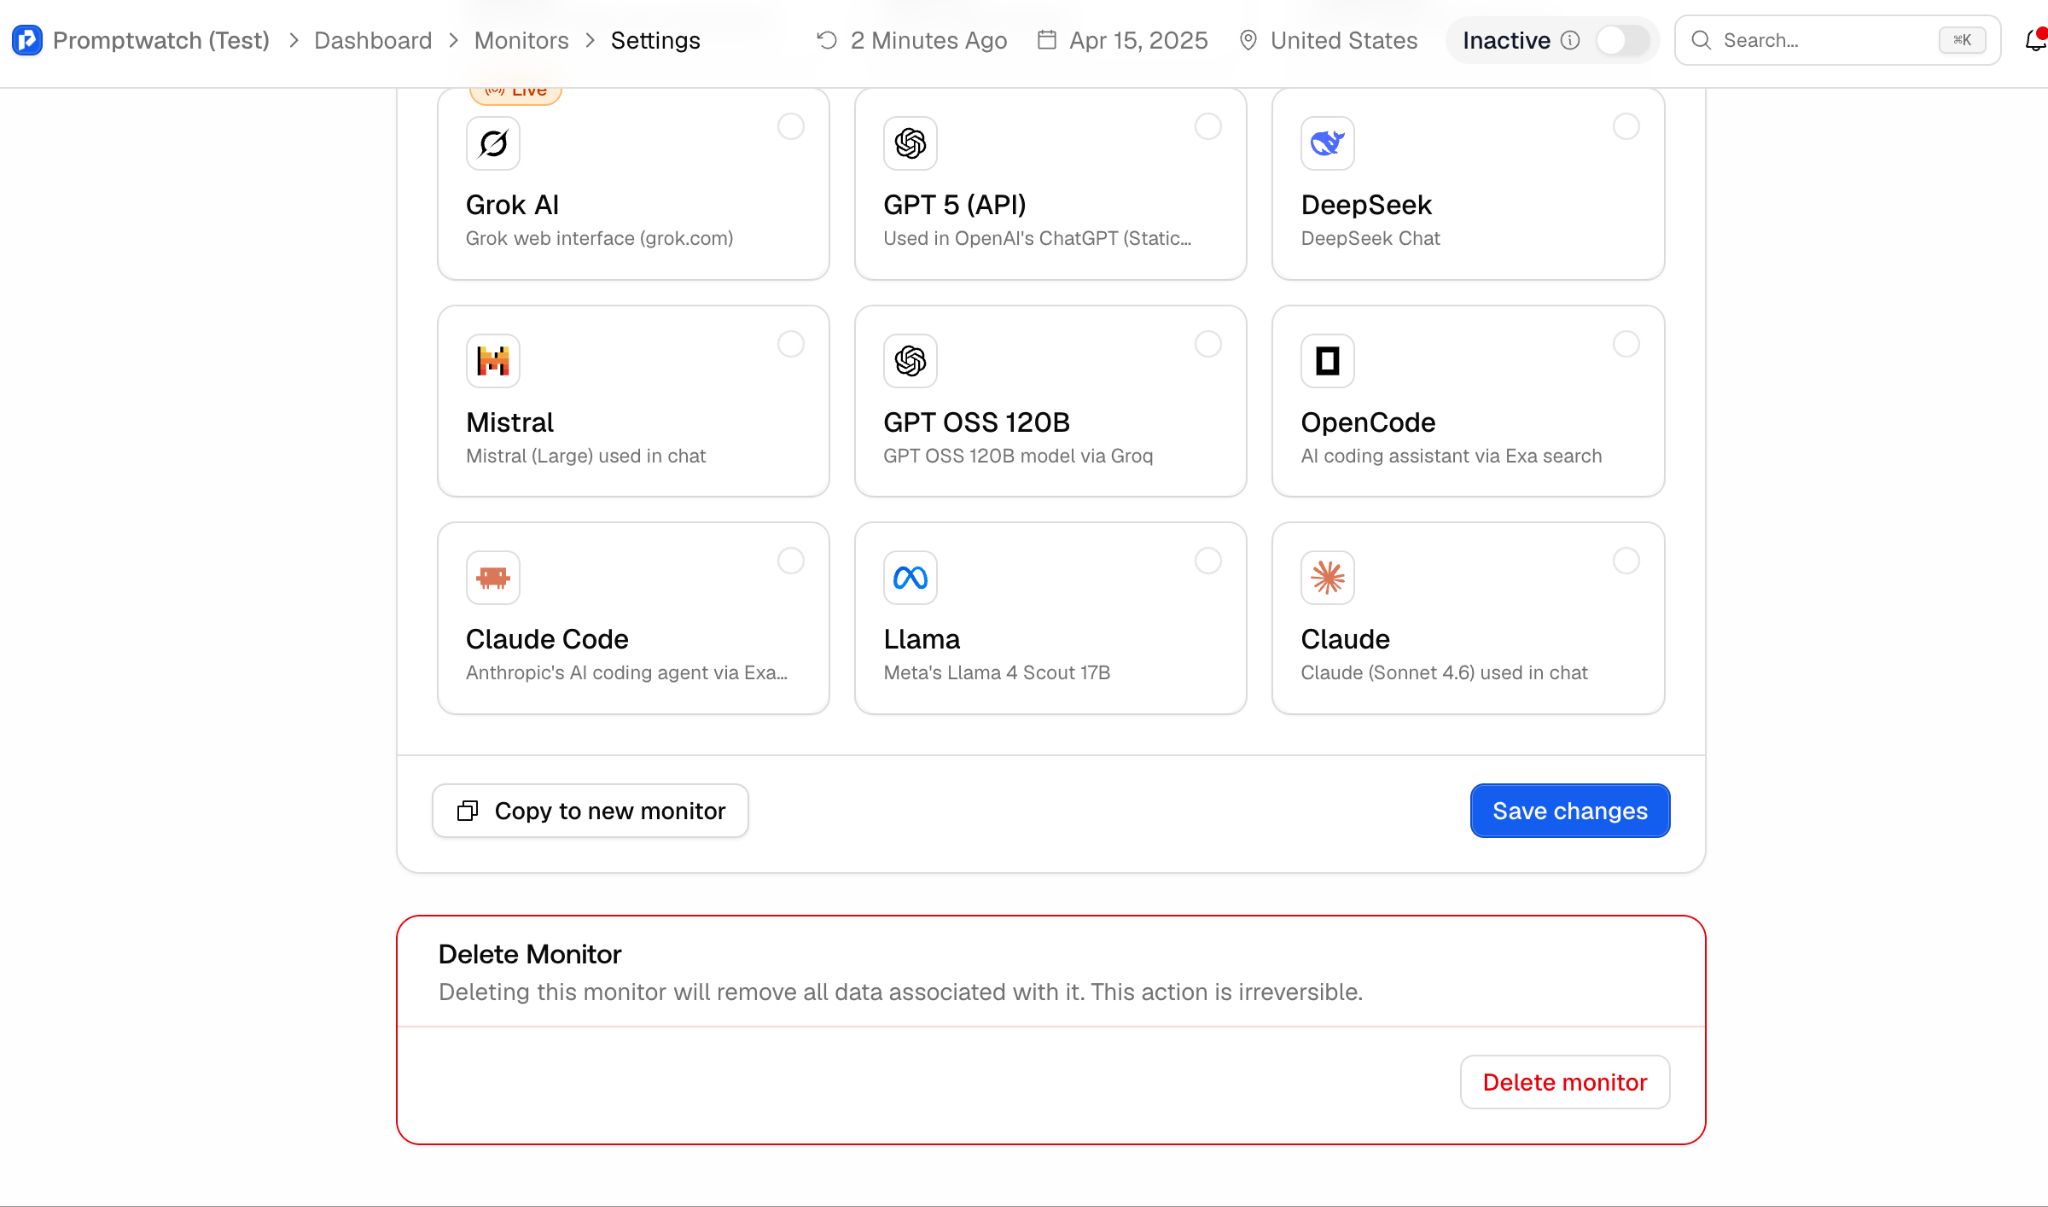Click 'Mistral (Large) used in chat' text
2048x1207 pixels.
(586, 456)
